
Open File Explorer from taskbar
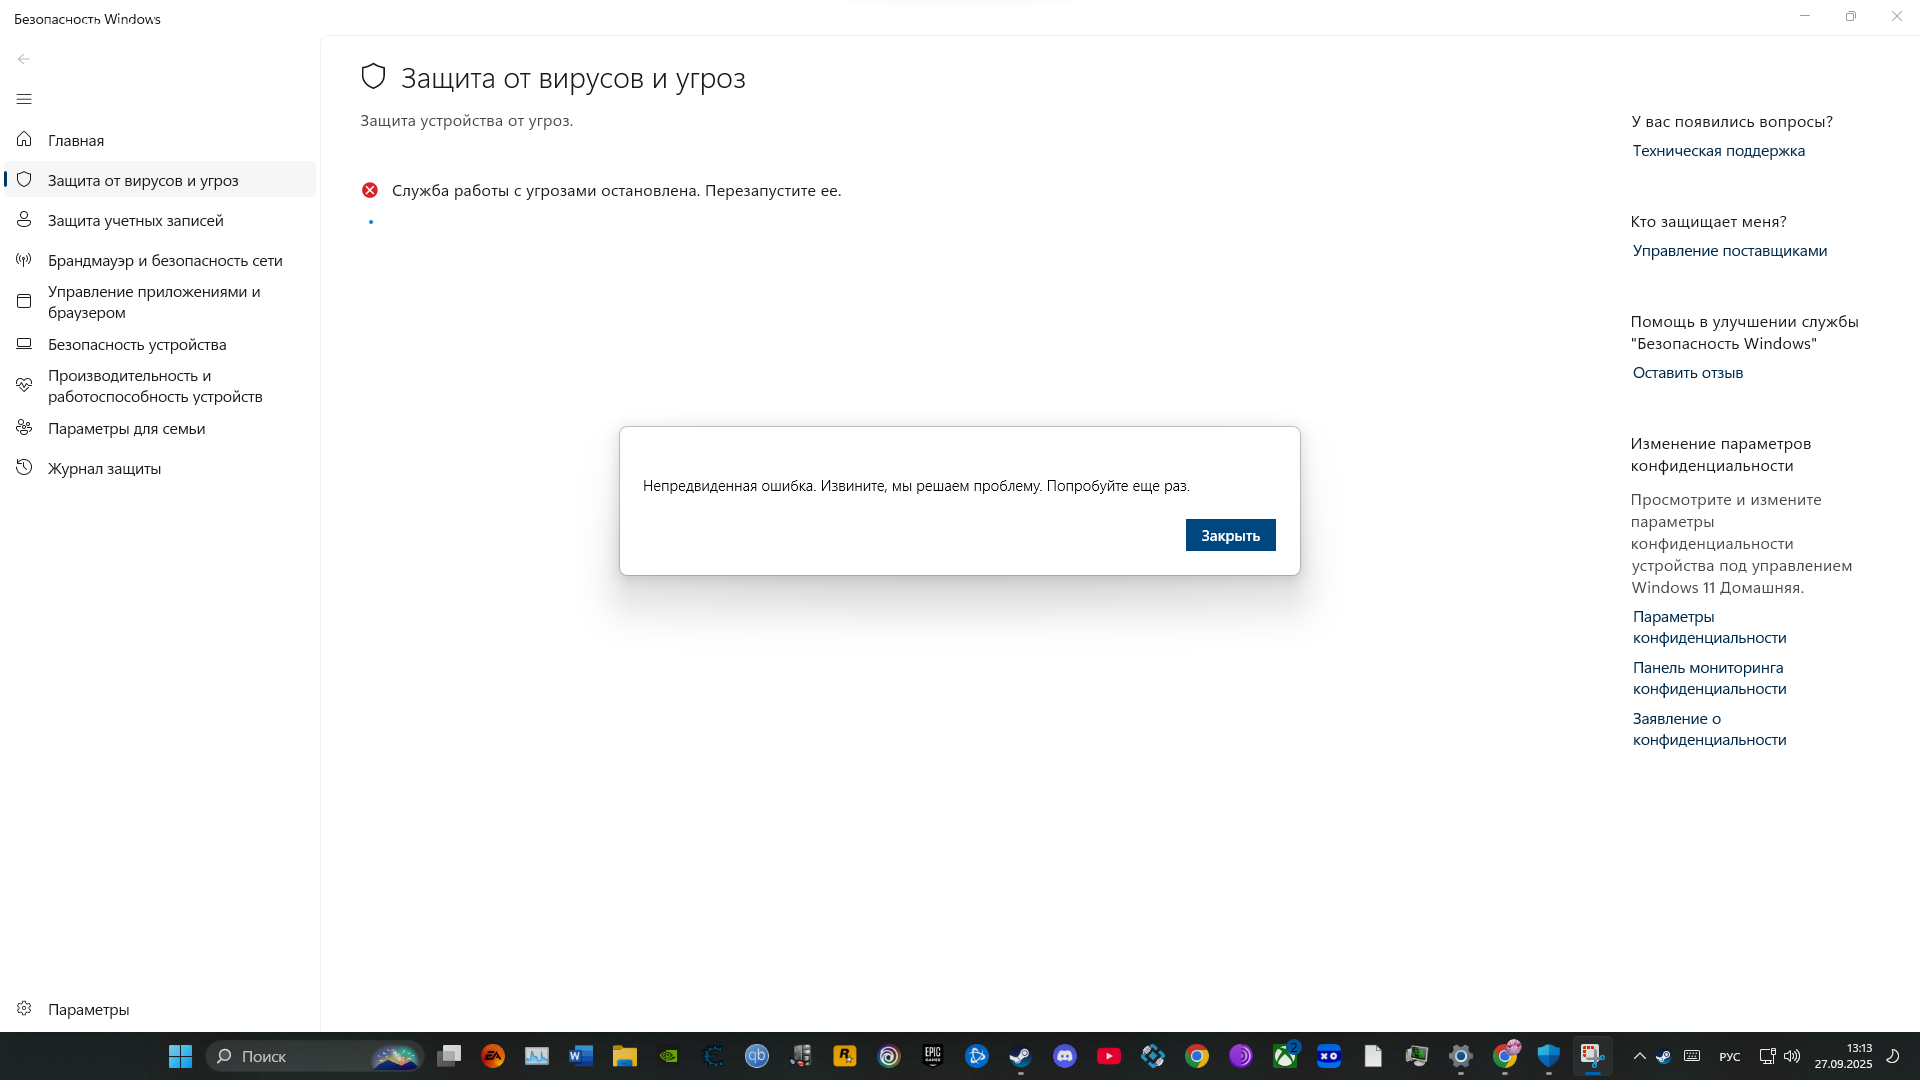point(625,1056)
